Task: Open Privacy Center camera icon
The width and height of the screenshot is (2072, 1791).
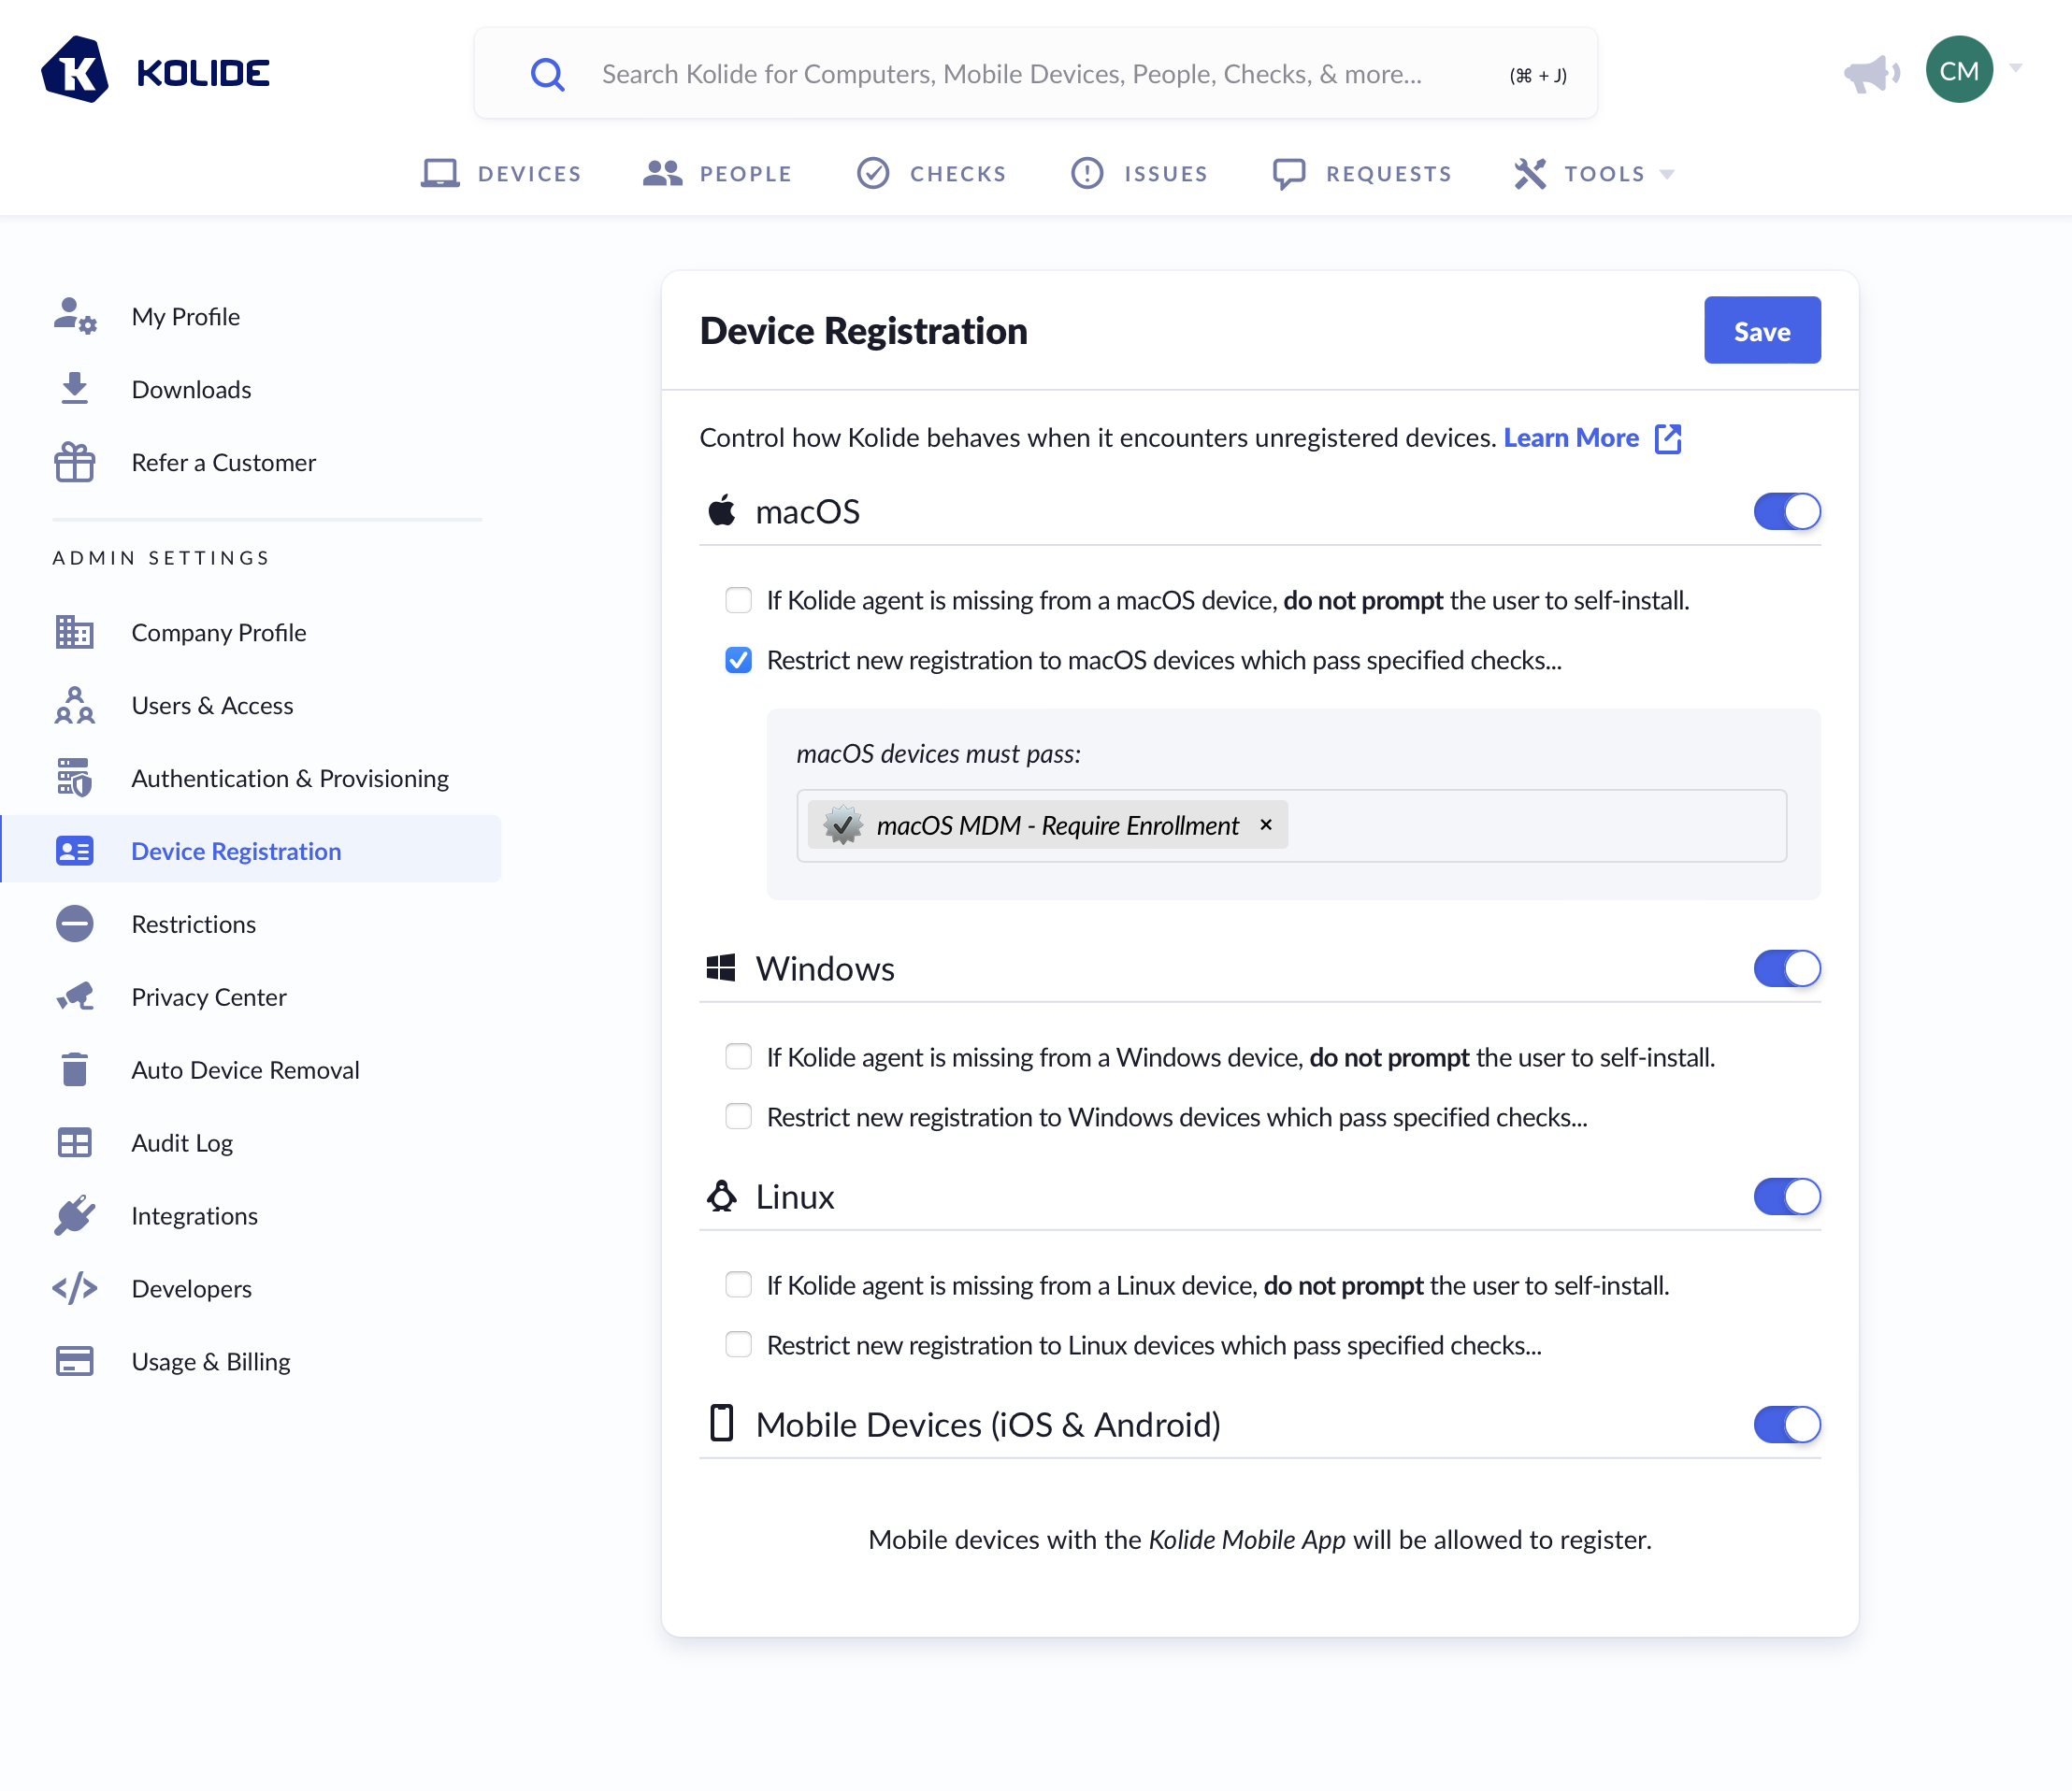Action: pos(75,997)
